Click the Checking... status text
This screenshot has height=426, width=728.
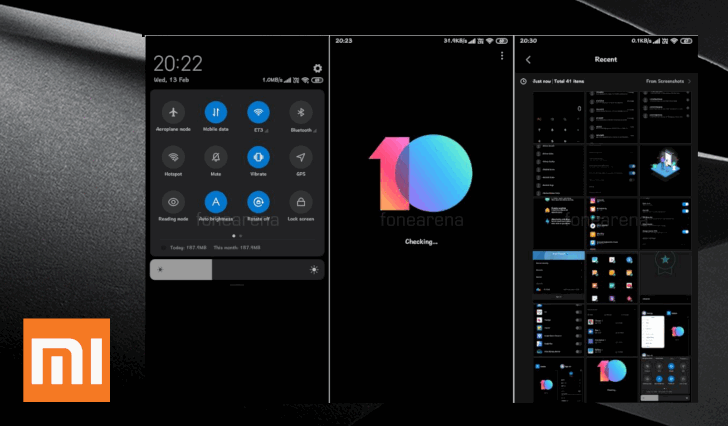pyautogui.click(x=421, y=241)
